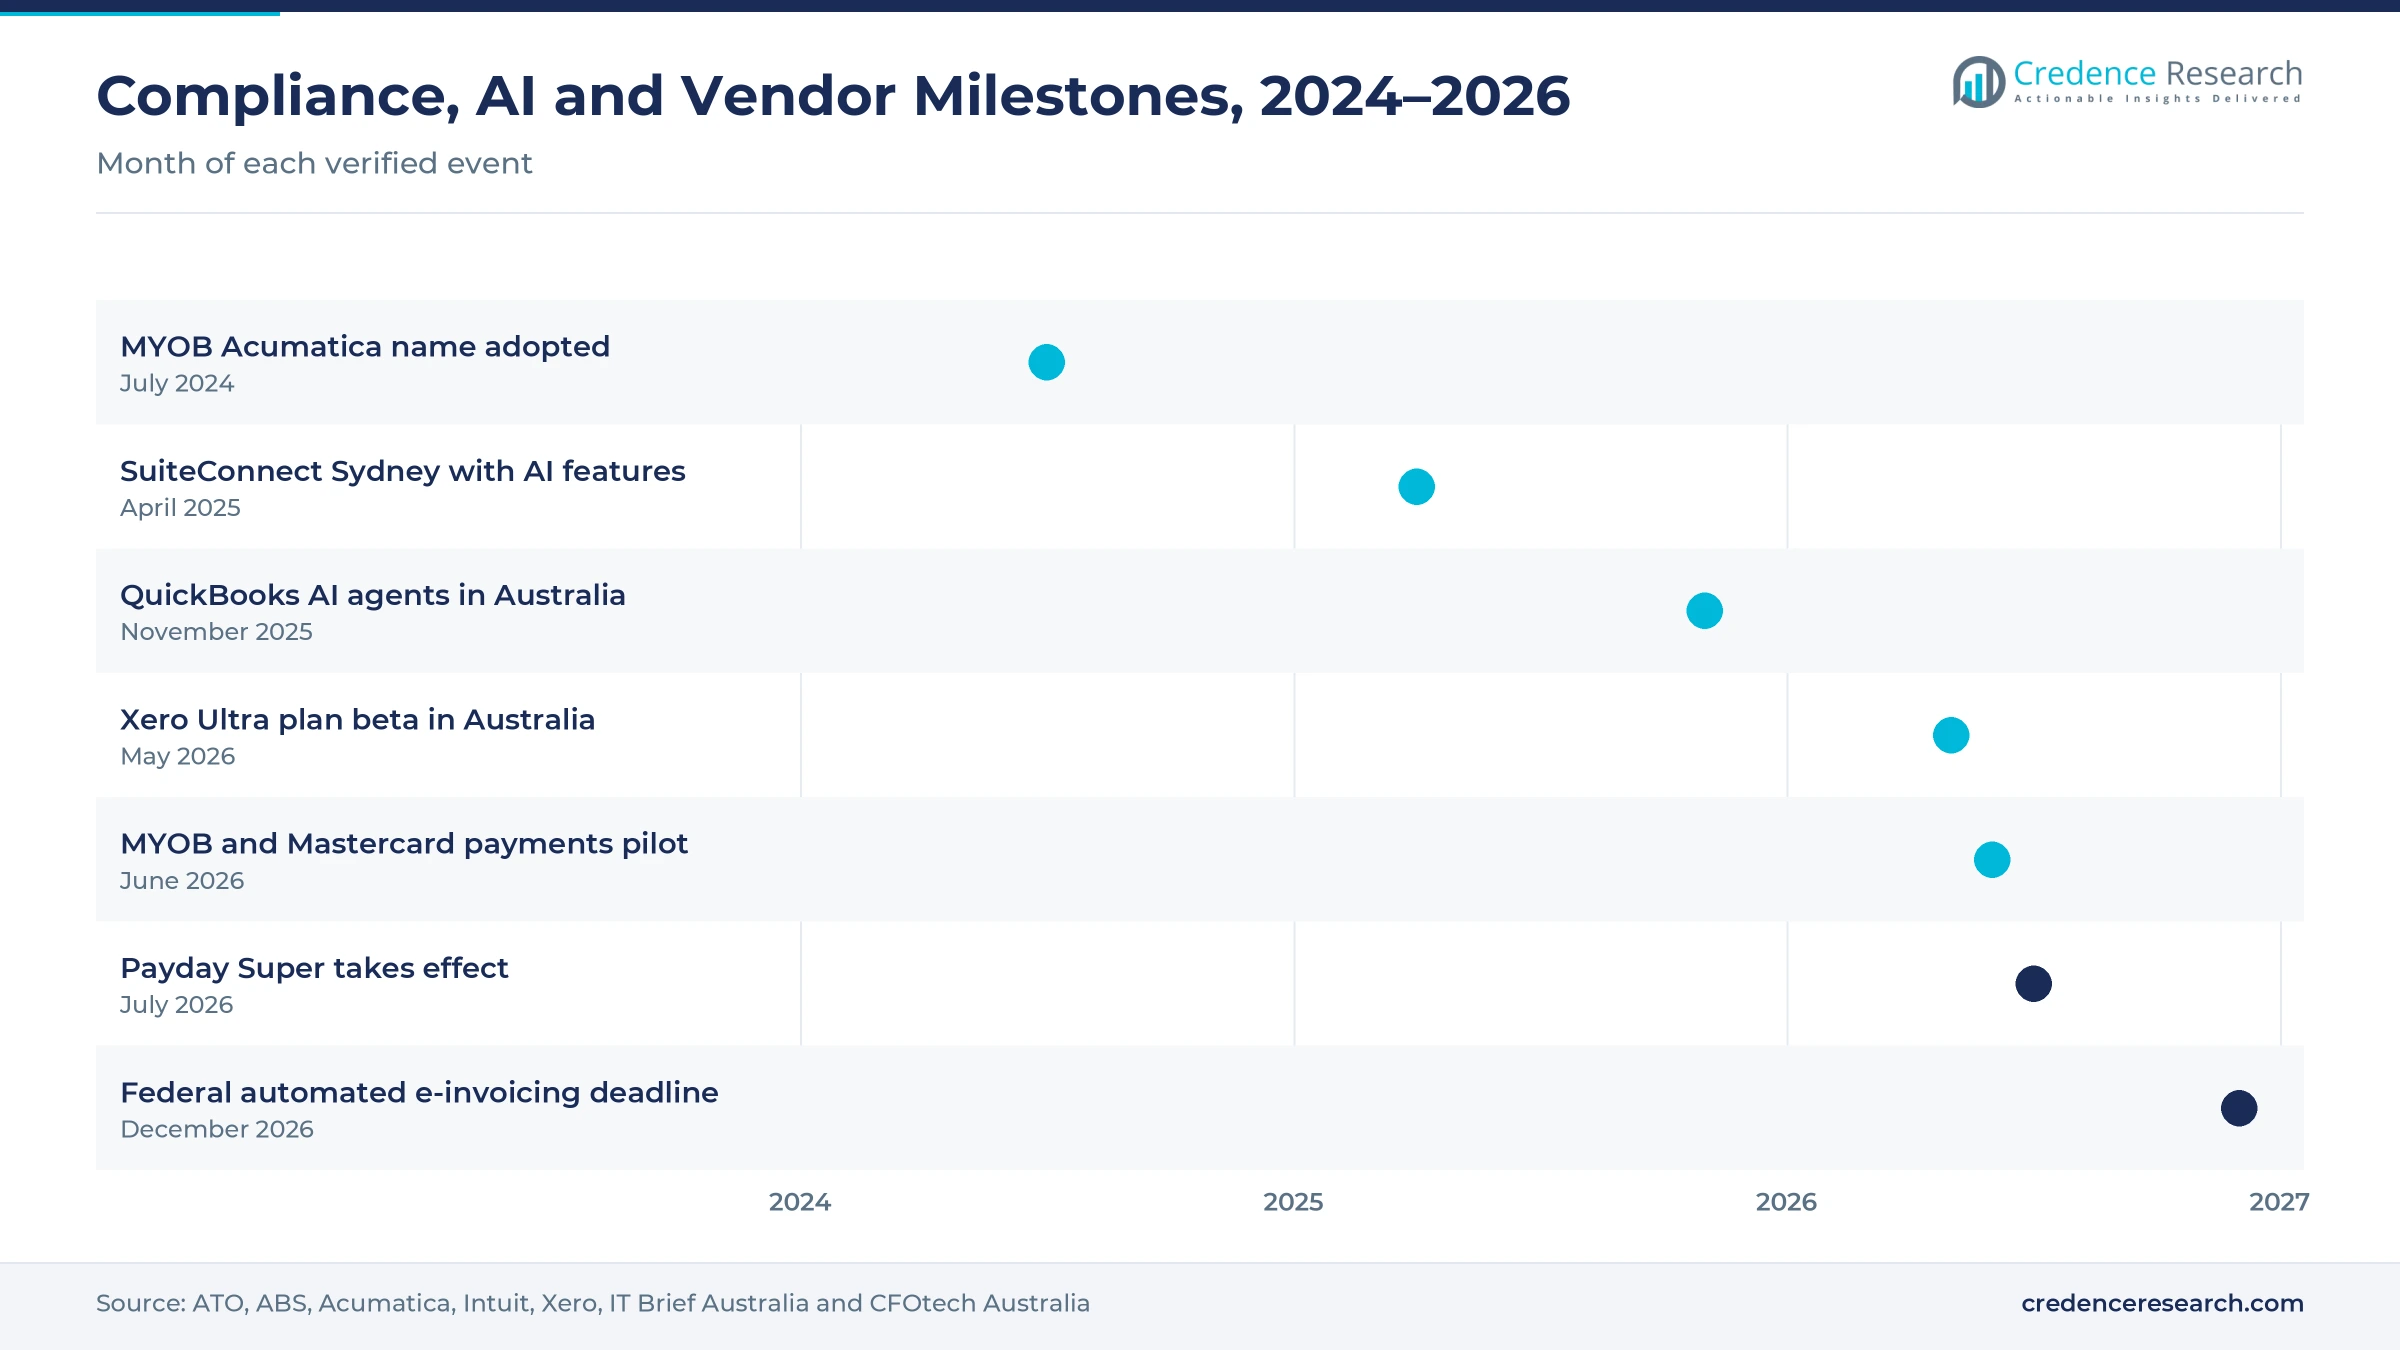Viewport: 2400px width, 1350px height.
Task: Click the 2024 axis label
Action: click(x=800, y=1202)
